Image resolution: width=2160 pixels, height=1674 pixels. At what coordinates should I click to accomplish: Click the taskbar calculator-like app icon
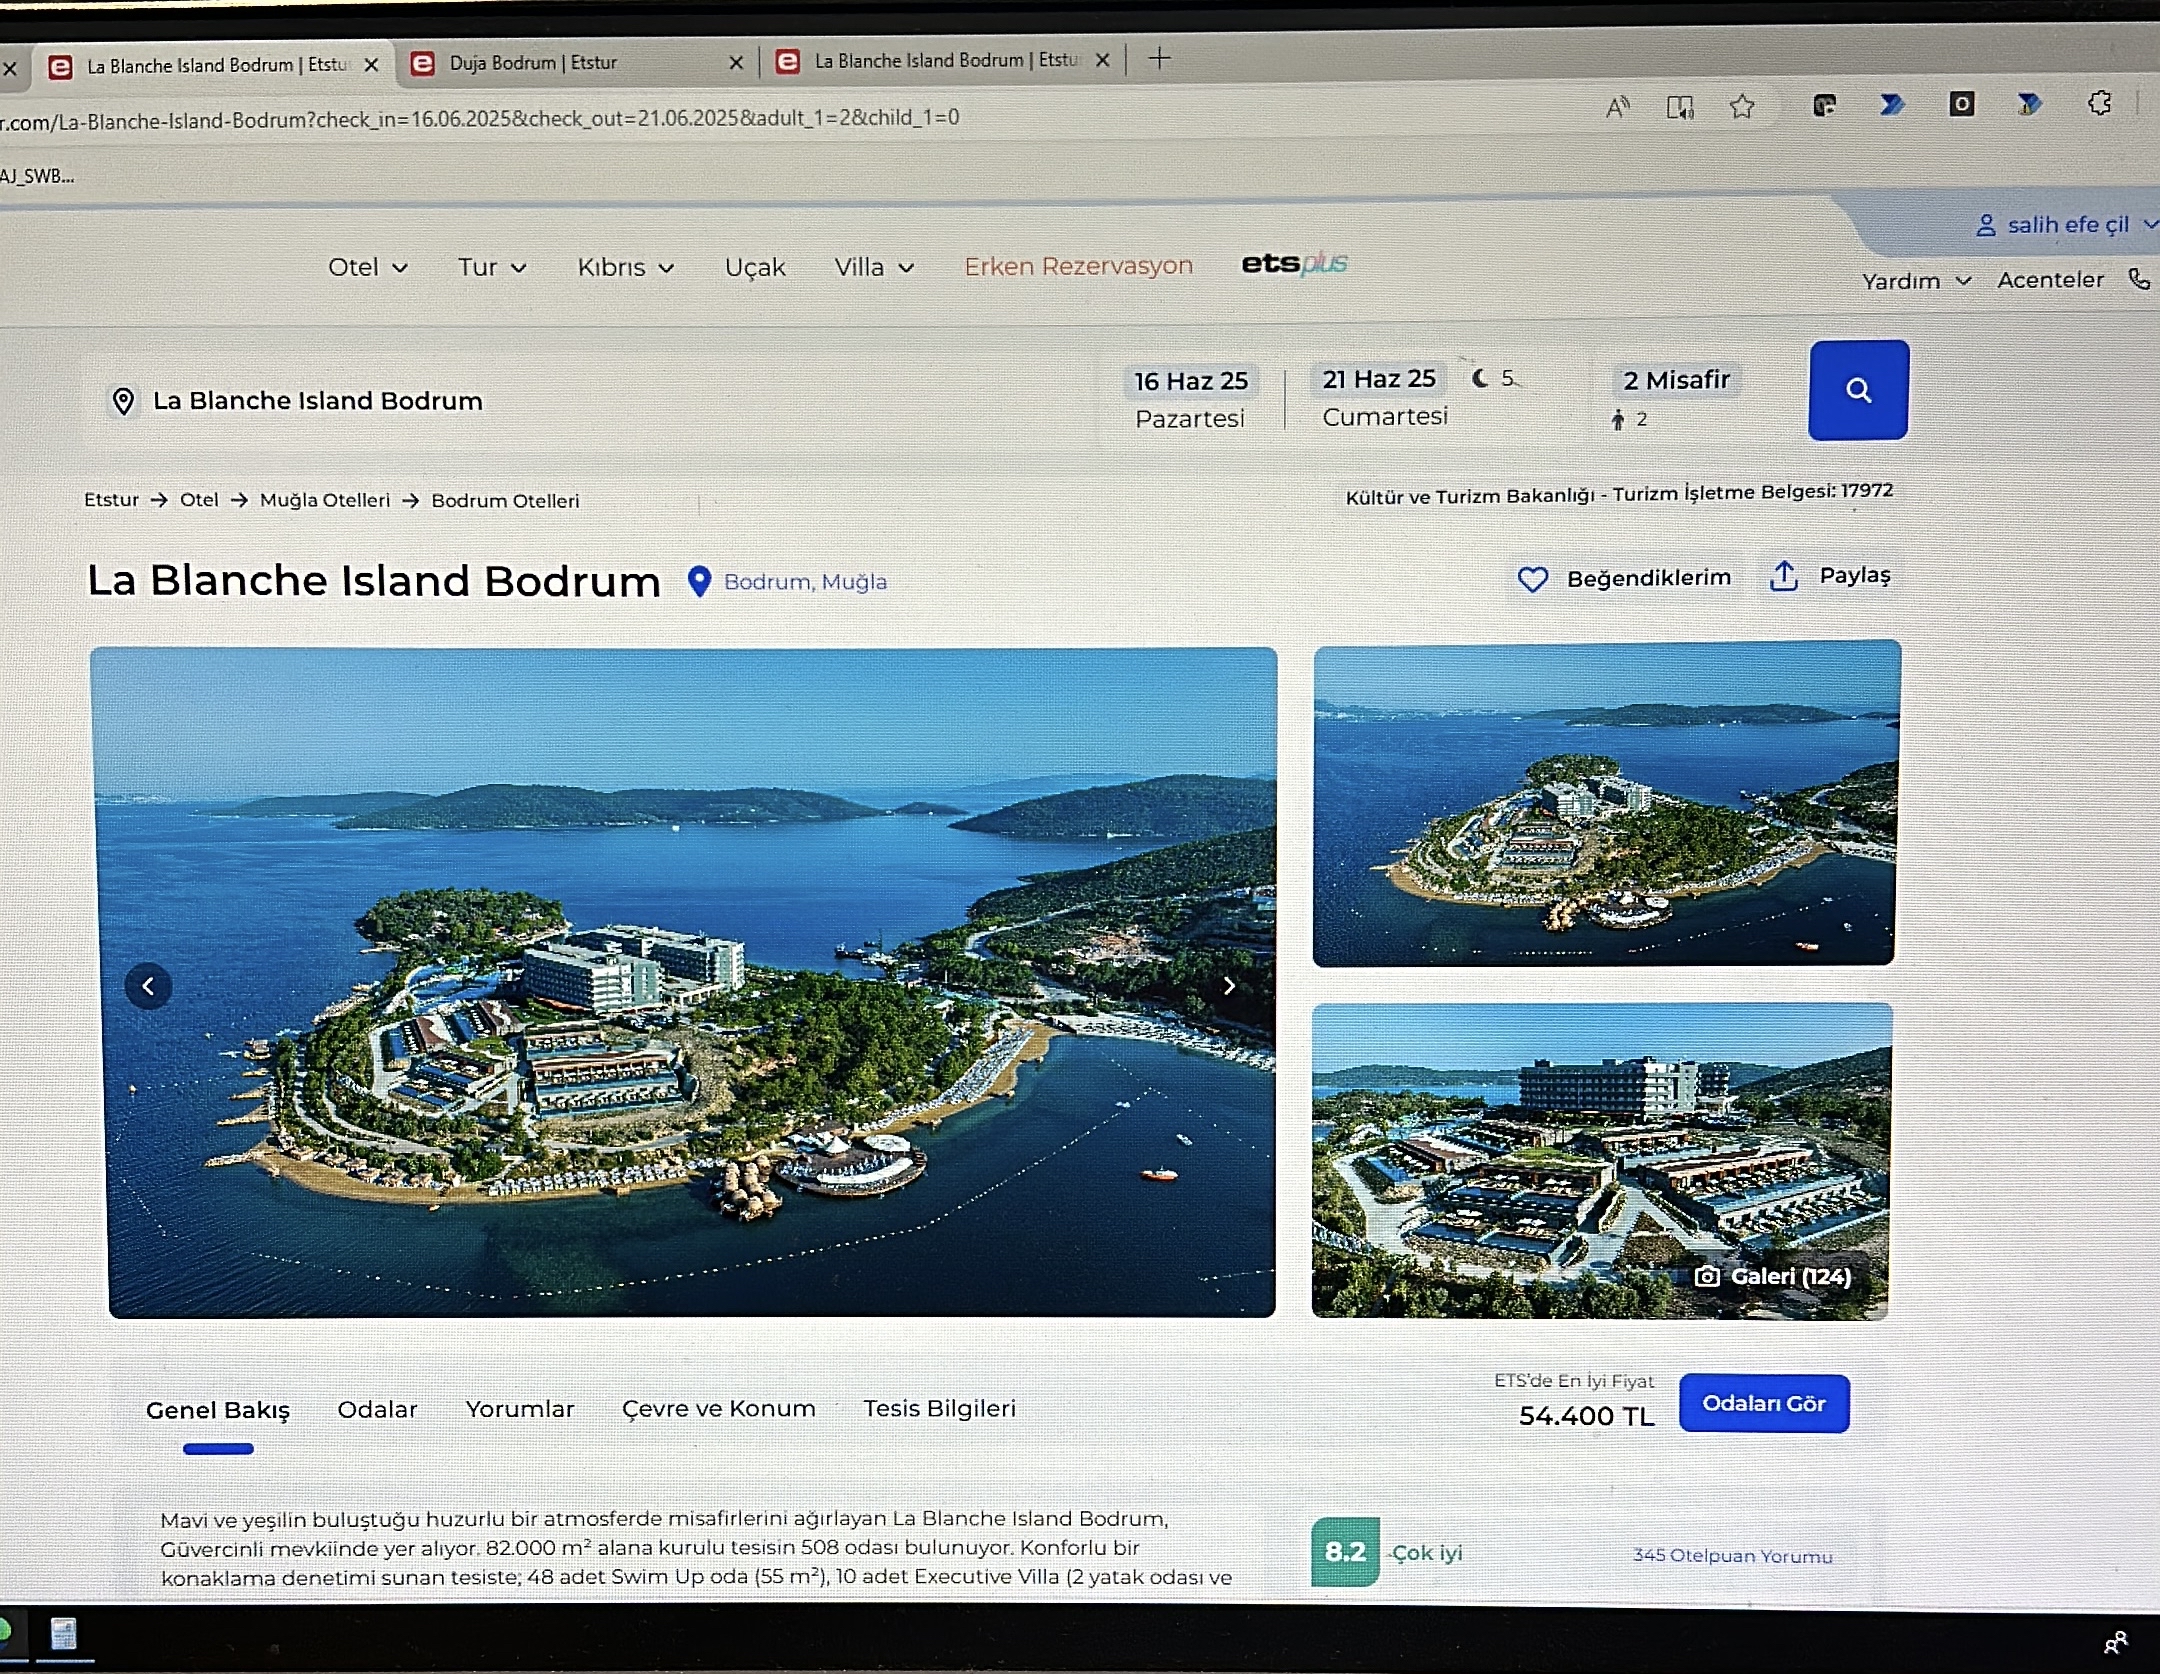point(64,1634)
